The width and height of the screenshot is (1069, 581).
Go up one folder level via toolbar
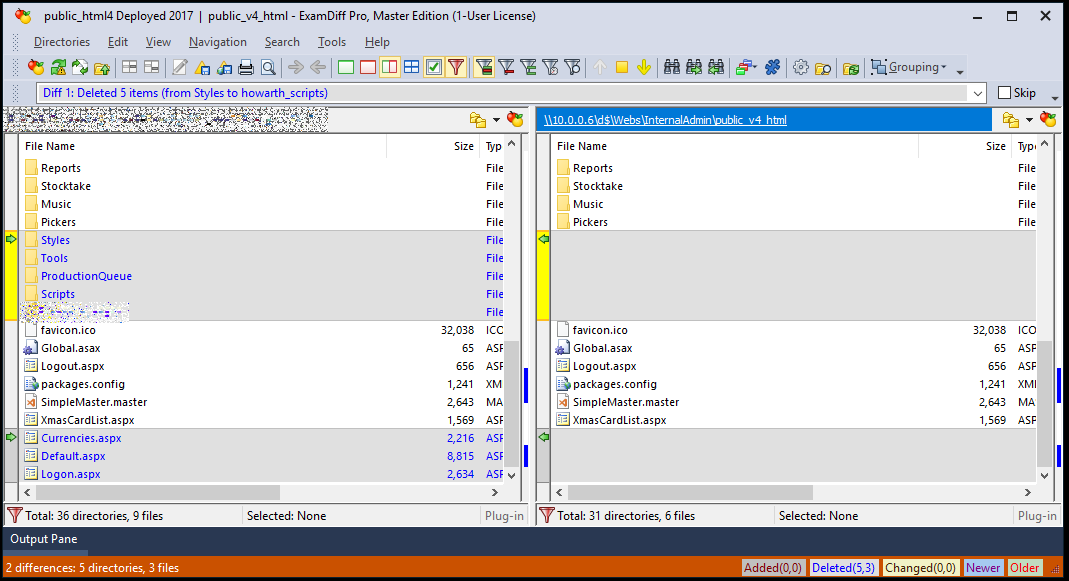click(x=102, y=67)
